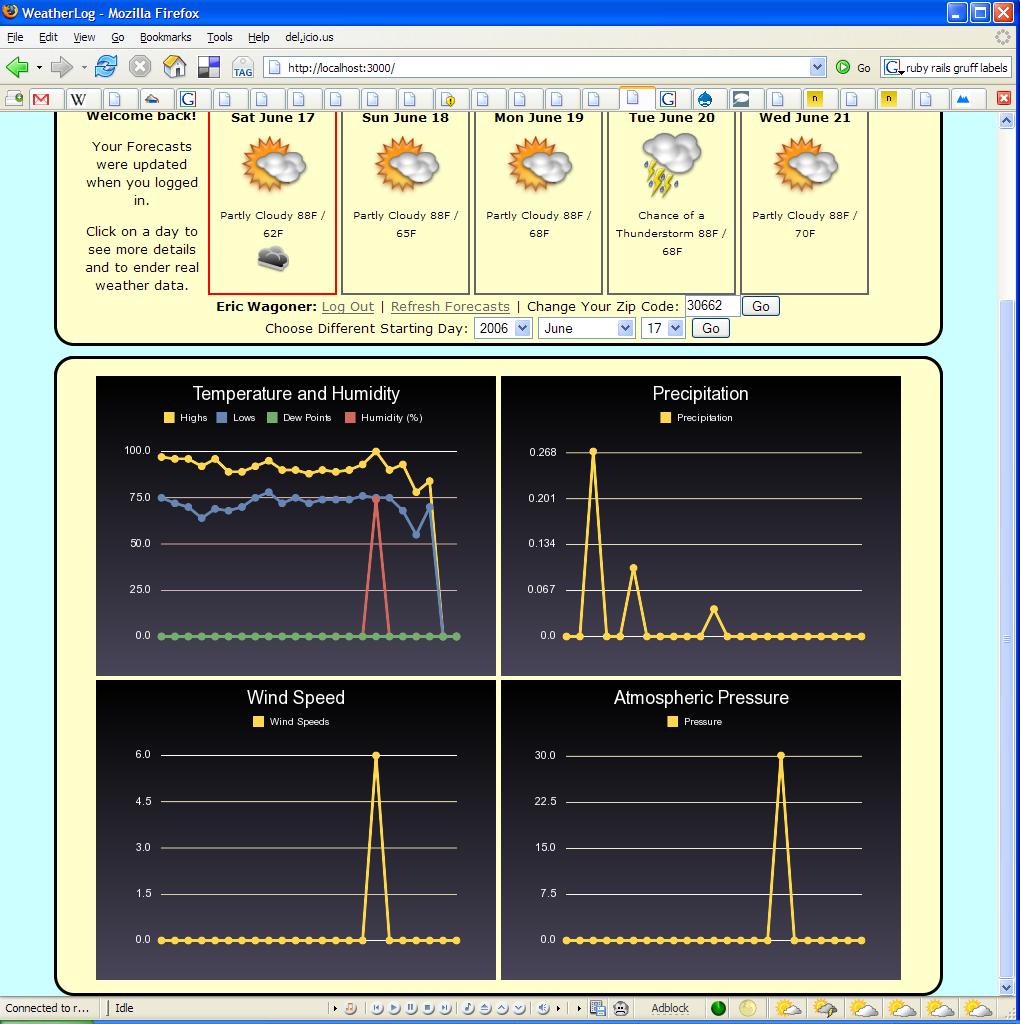Go to the Home page icon

pos(174,67)
